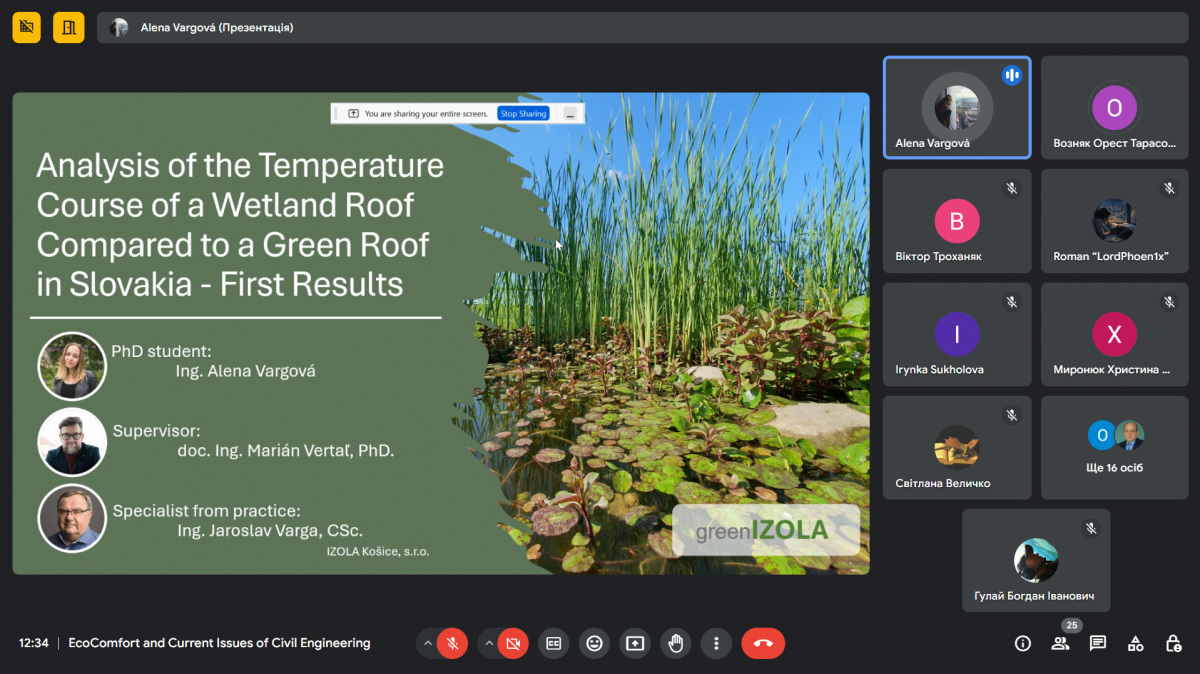Click the raise hand icon
Screen dimensions: 1200x674
click(676, 643)
